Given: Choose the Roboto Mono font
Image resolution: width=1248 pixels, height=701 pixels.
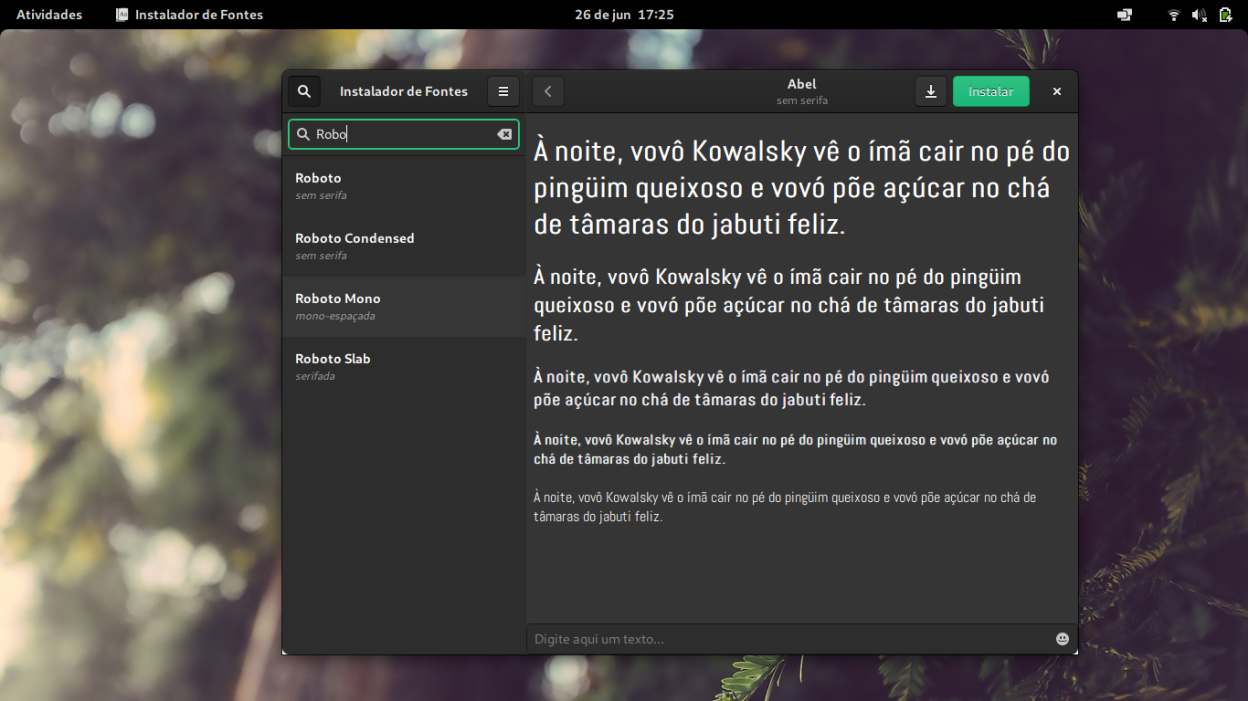Looking at the screenshot, I should [x=403, y=306].
